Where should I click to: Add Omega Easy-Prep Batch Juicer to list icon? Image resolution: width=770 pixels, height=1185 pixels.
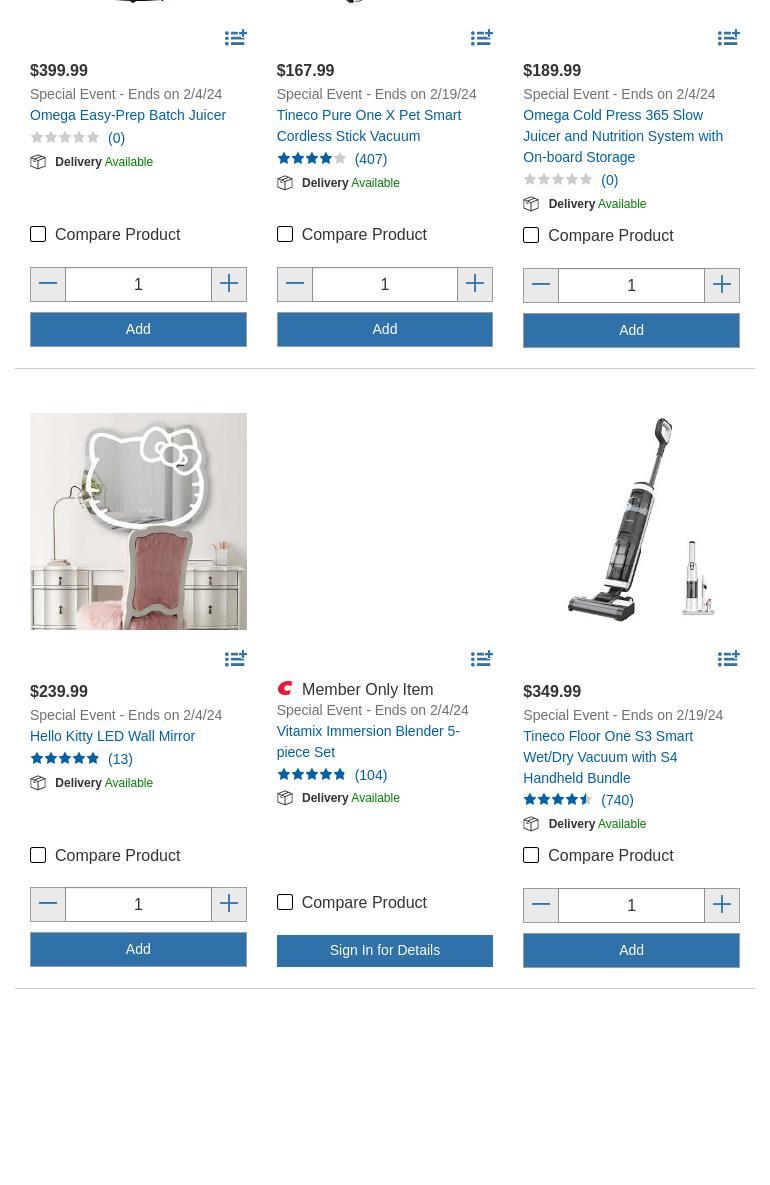click(236, 38)
